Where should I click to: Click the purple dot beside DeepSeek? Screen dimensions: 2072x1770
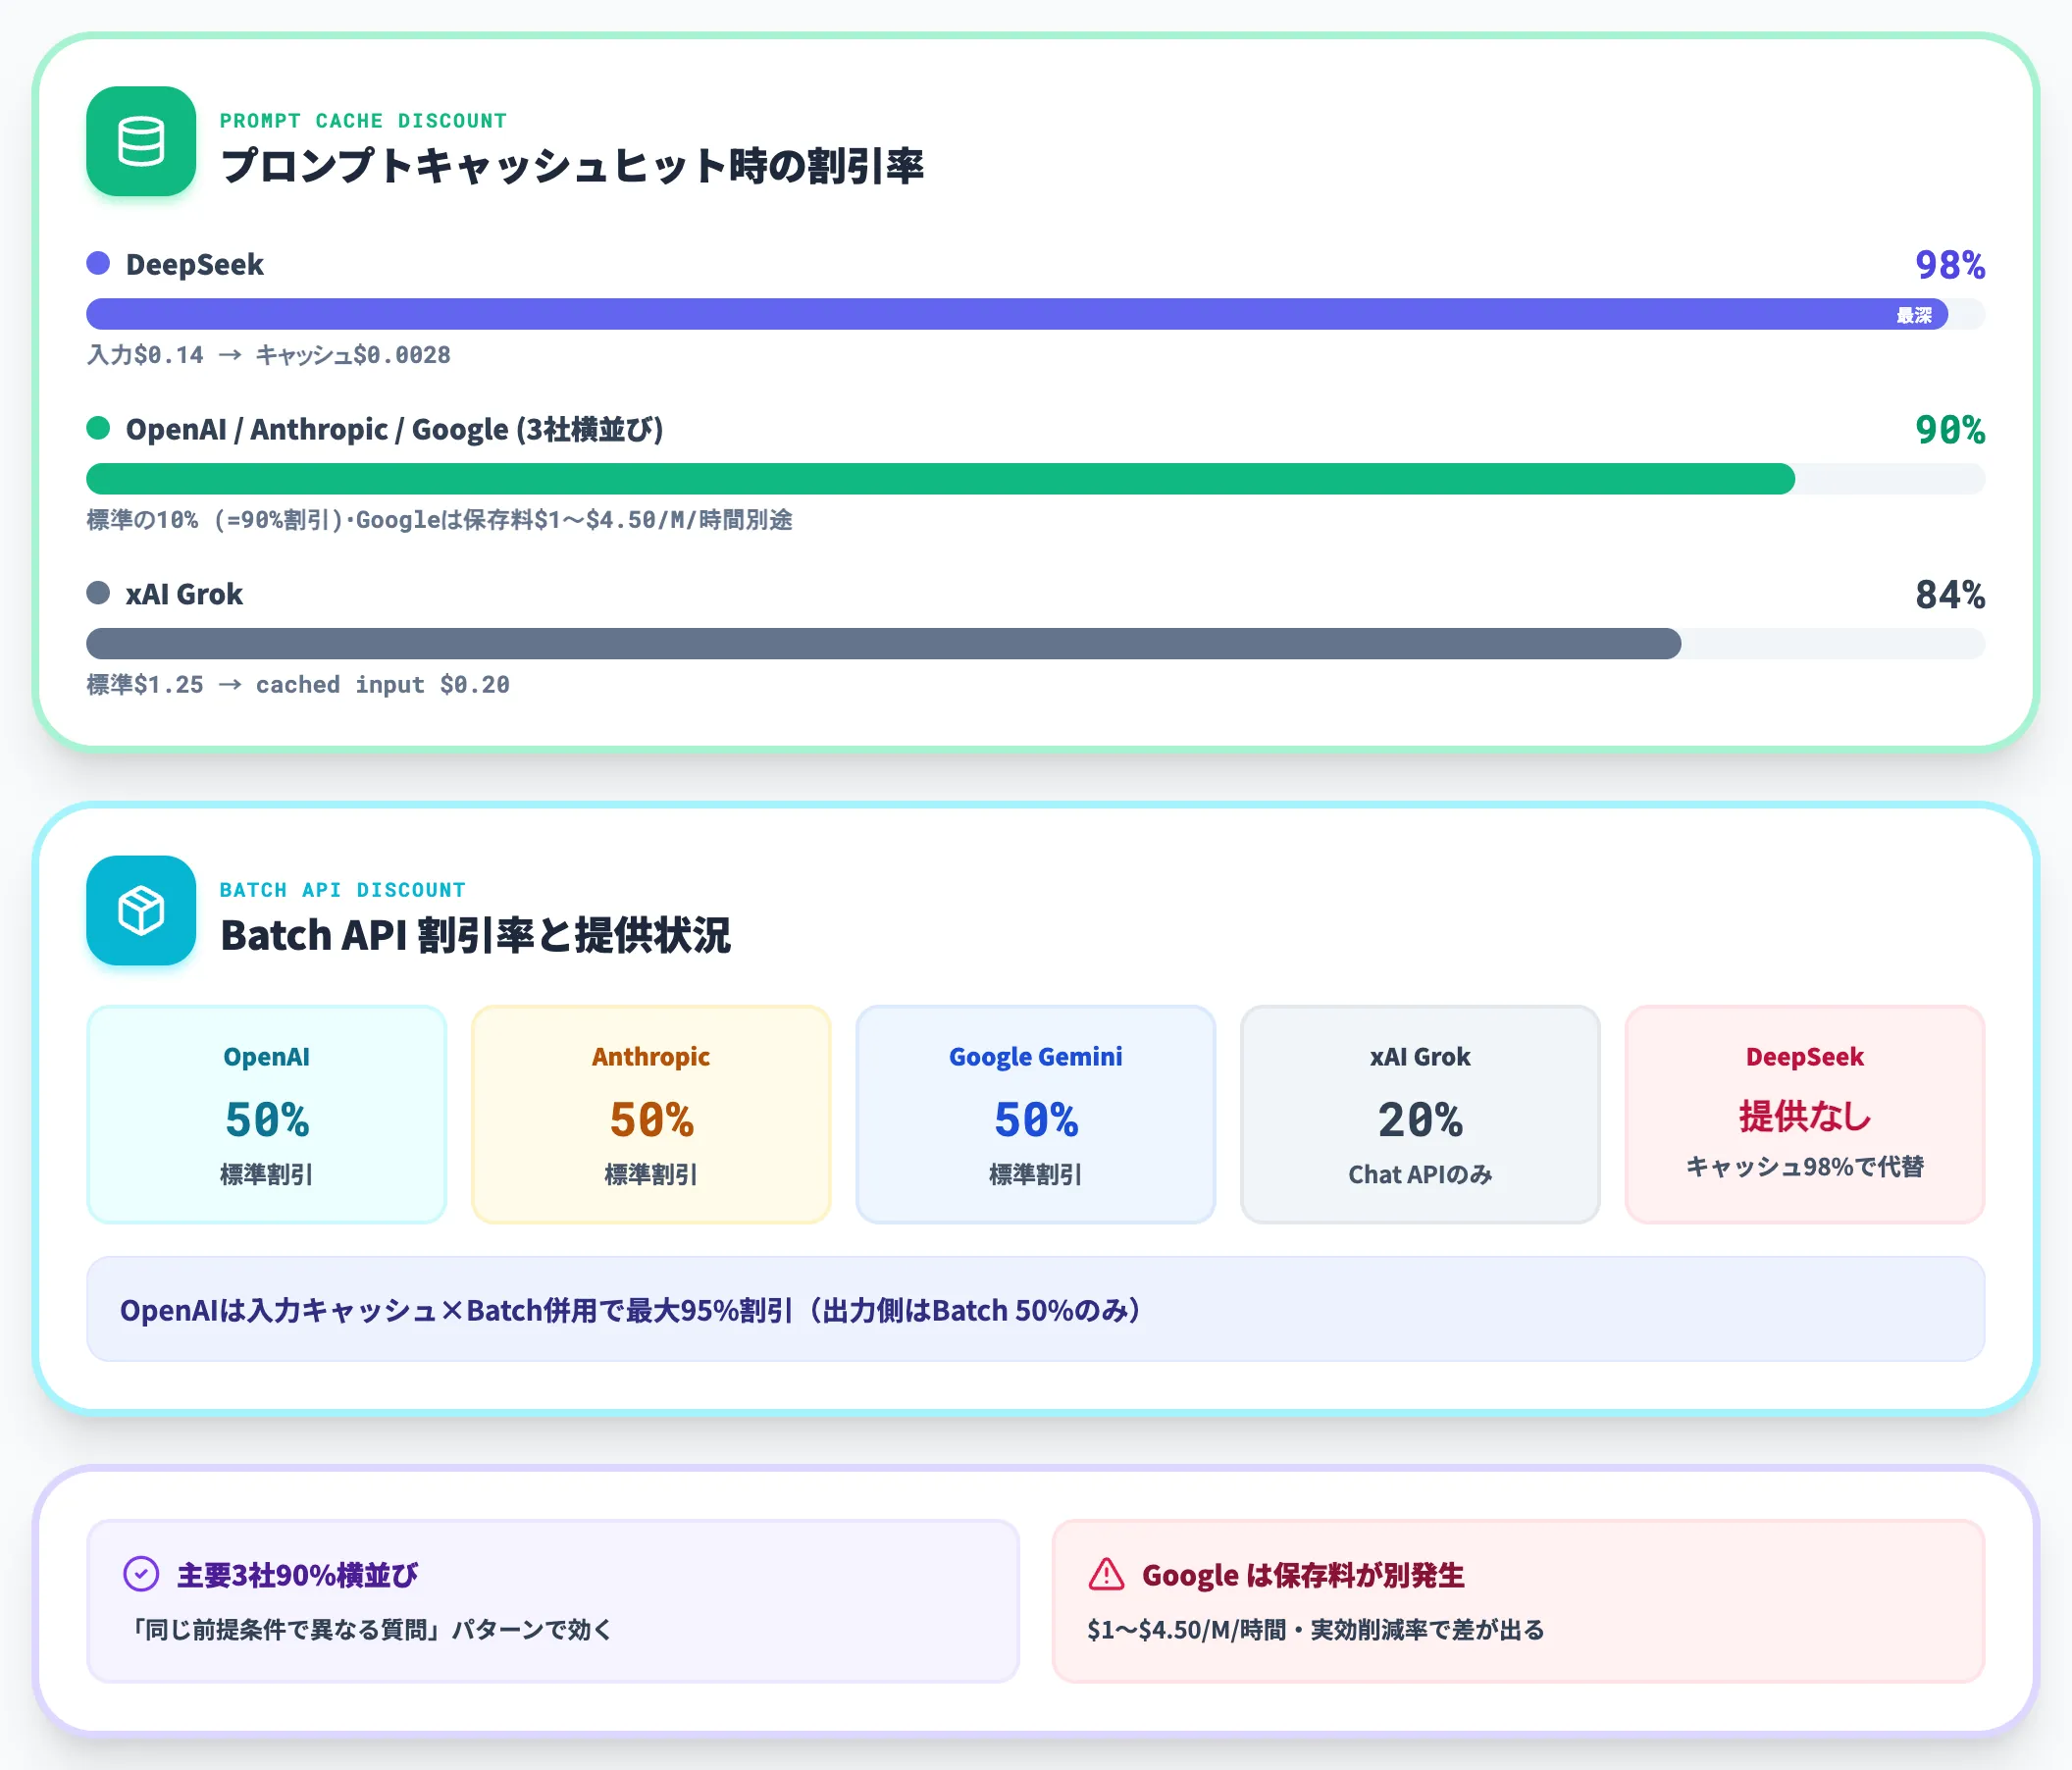click(98, 263)
